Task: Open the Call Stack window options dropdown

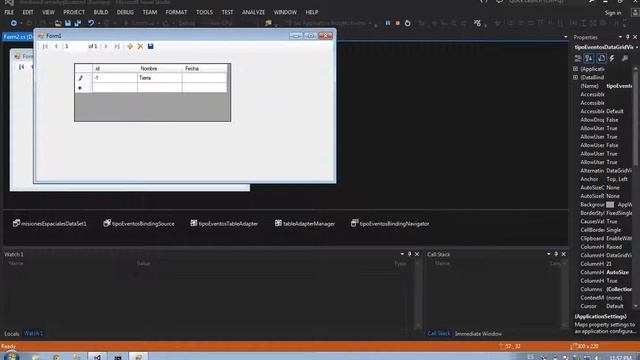Action: pyautogui.click(x=549, y=254)
